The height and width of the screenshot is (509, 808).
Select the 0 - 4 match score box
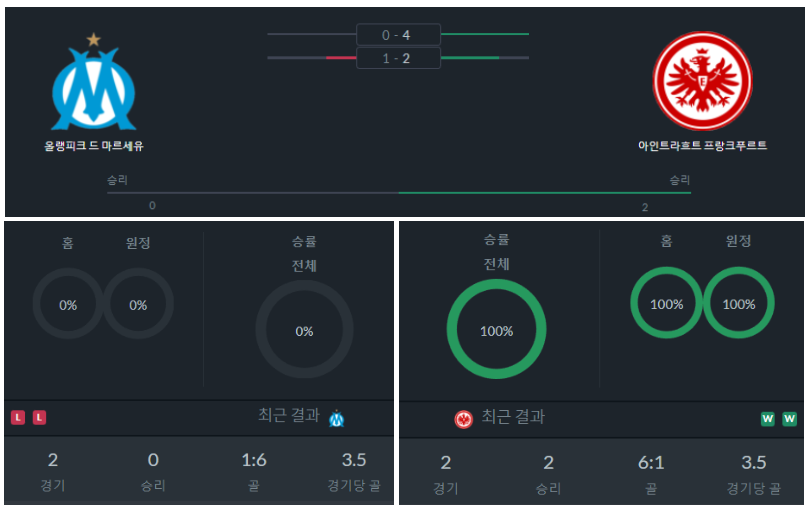(398, 35)
